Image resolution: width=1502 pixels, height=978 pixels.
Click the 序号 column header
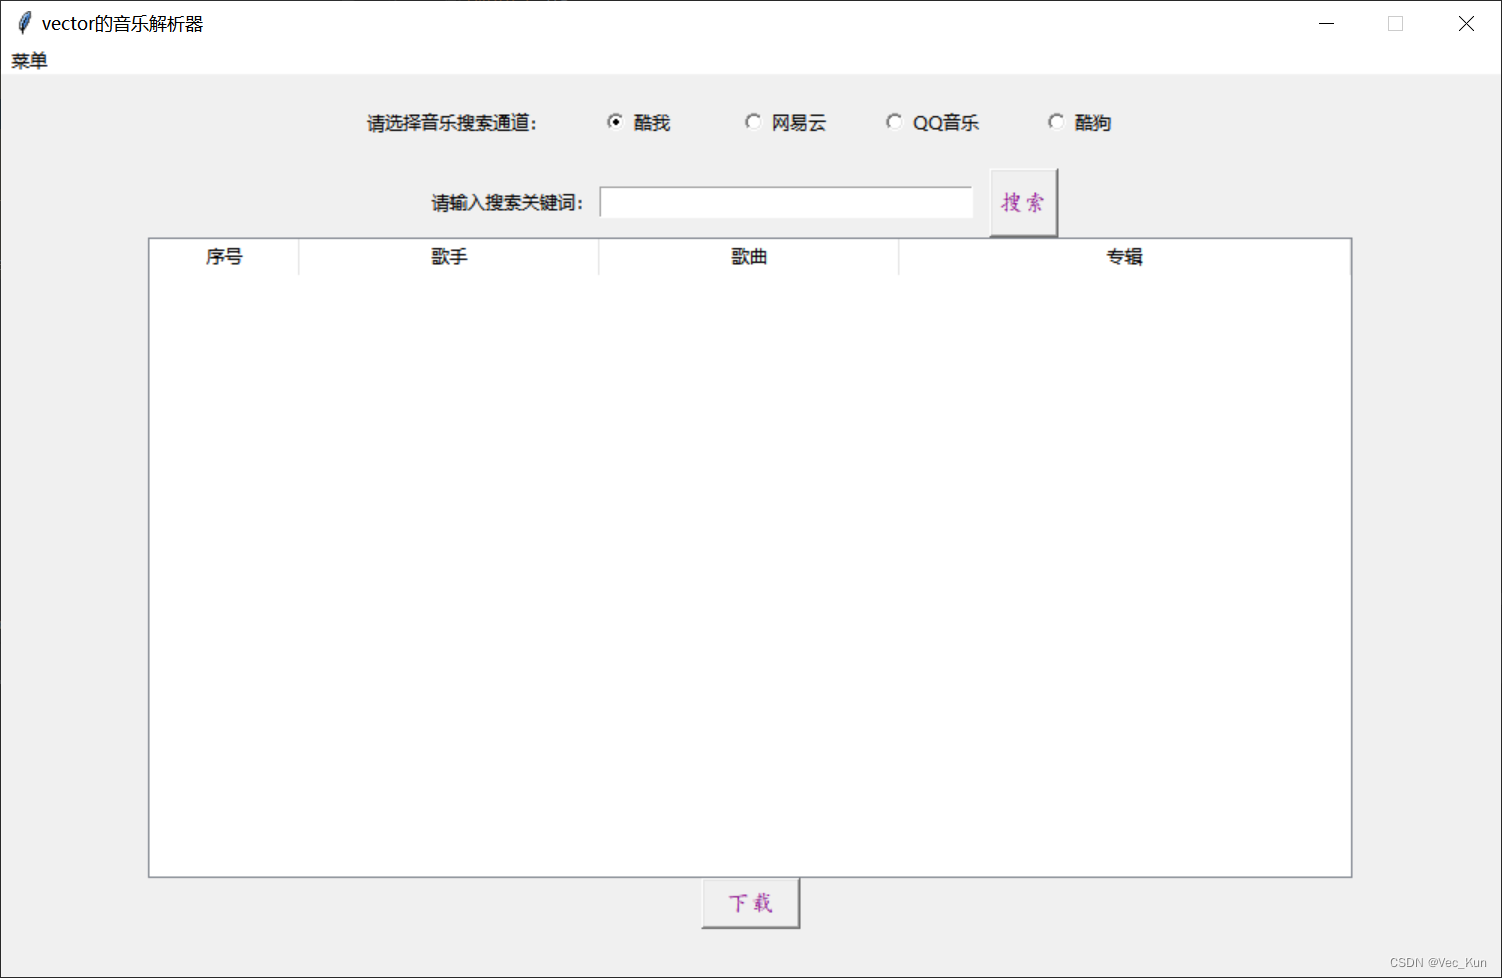(224, 257)
